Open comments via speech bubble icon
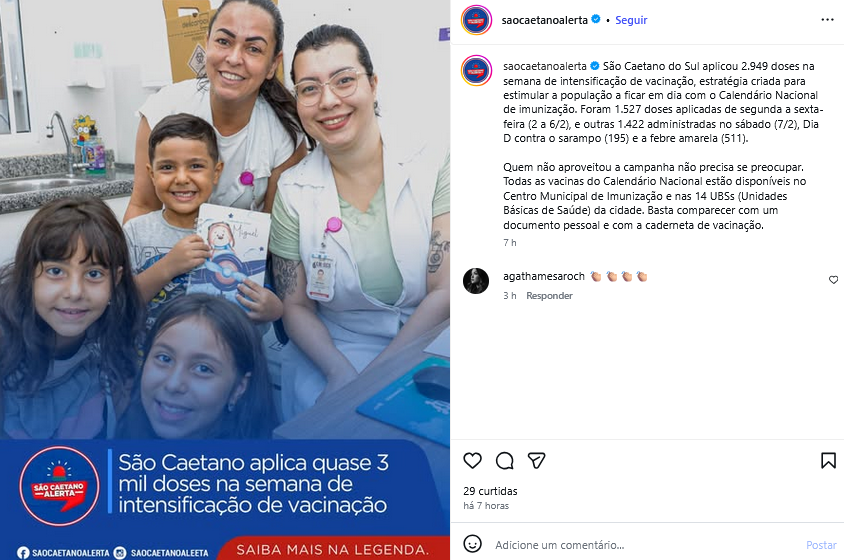The height and width of the screenshot is (560, 844). pos(504,461)
